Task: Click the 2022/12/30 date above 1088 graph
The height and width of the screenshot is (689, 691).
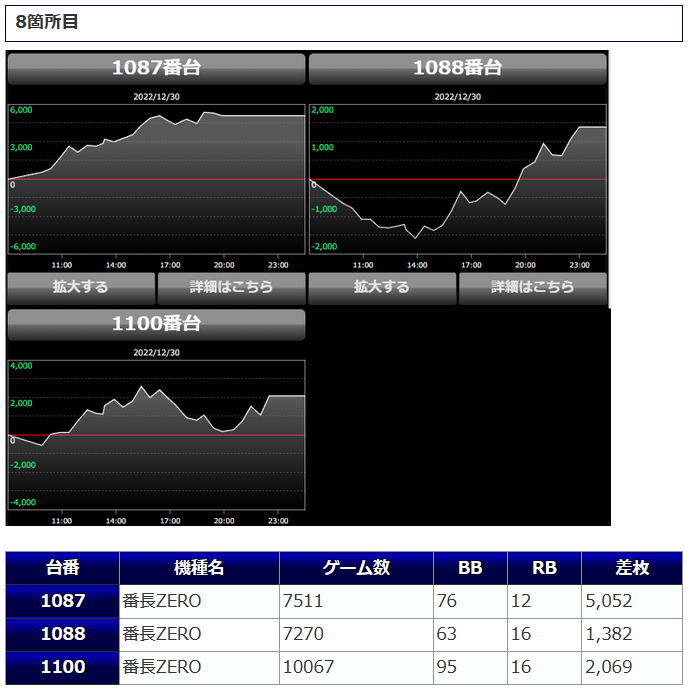Action: pyautogui.click(x=458, y=97)
